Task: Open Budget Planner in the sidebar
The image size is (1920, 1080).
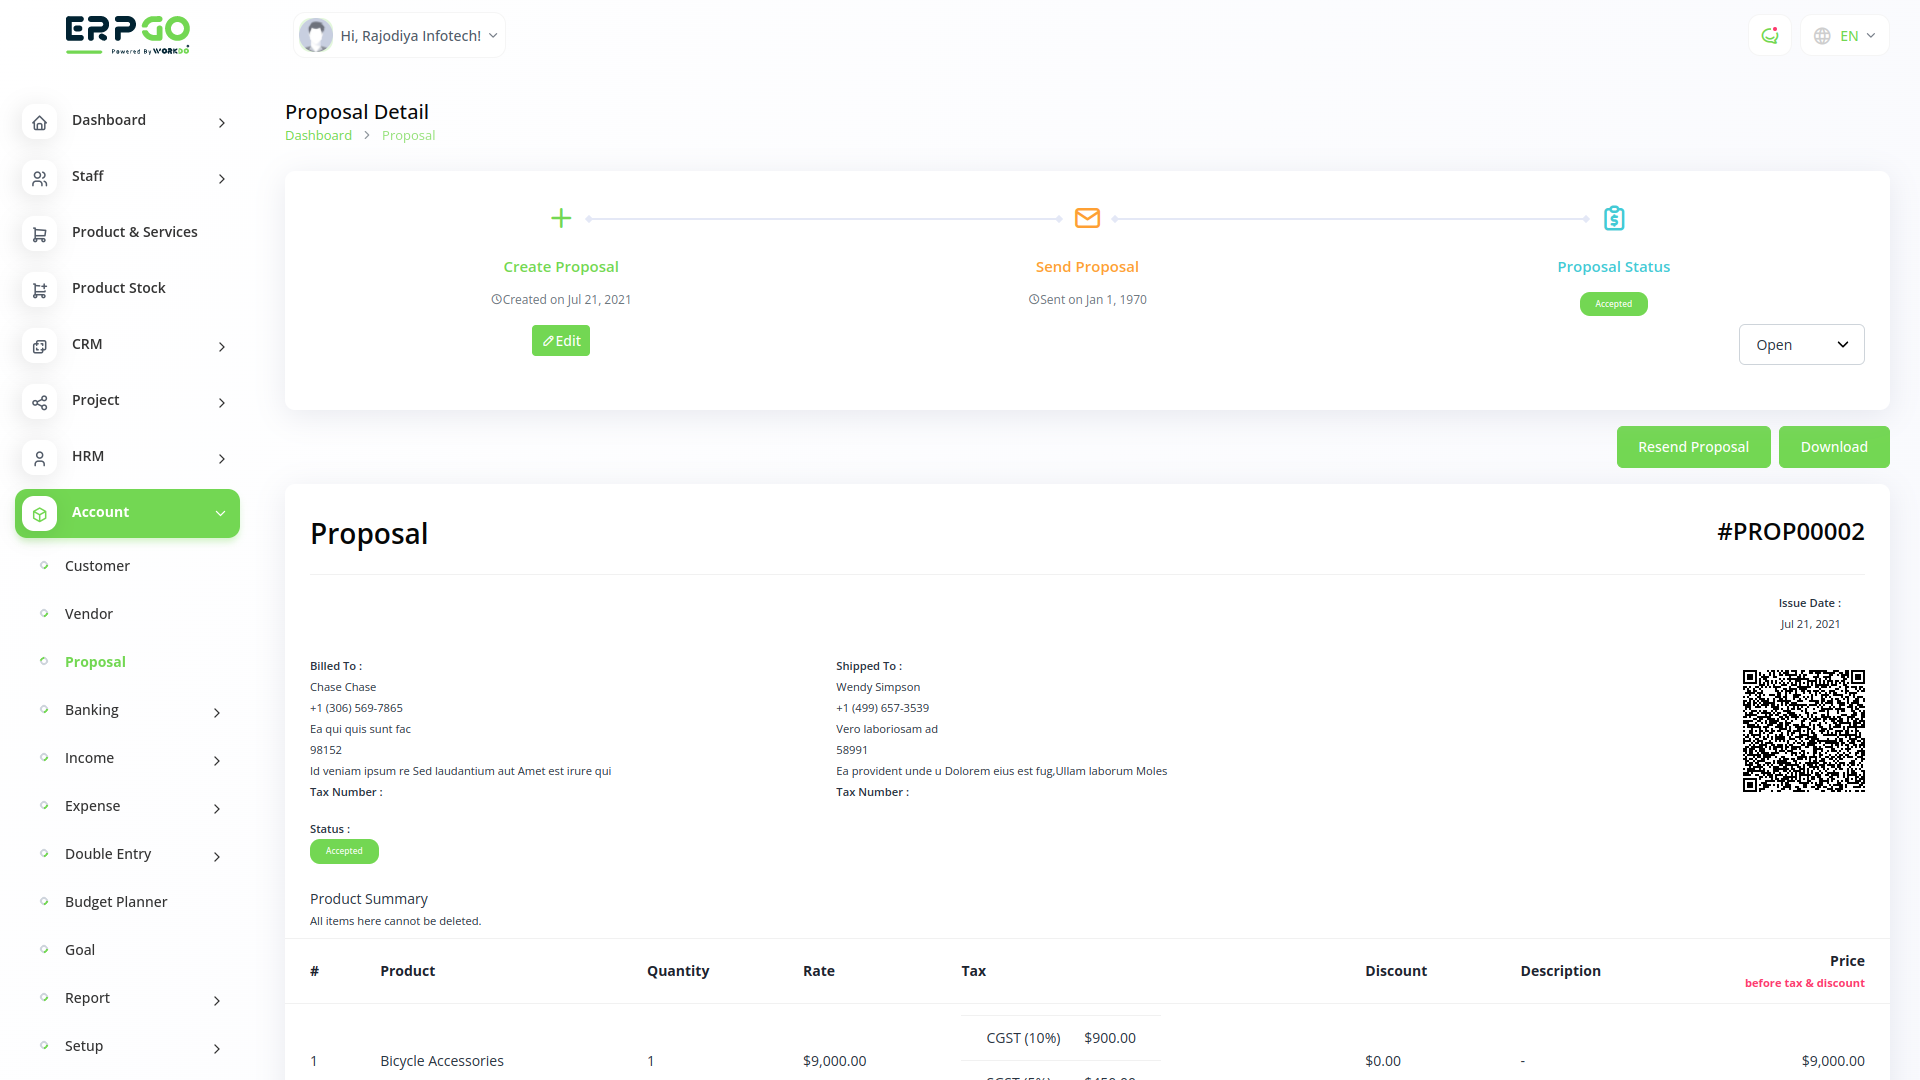Action: [x=116, y=902]
